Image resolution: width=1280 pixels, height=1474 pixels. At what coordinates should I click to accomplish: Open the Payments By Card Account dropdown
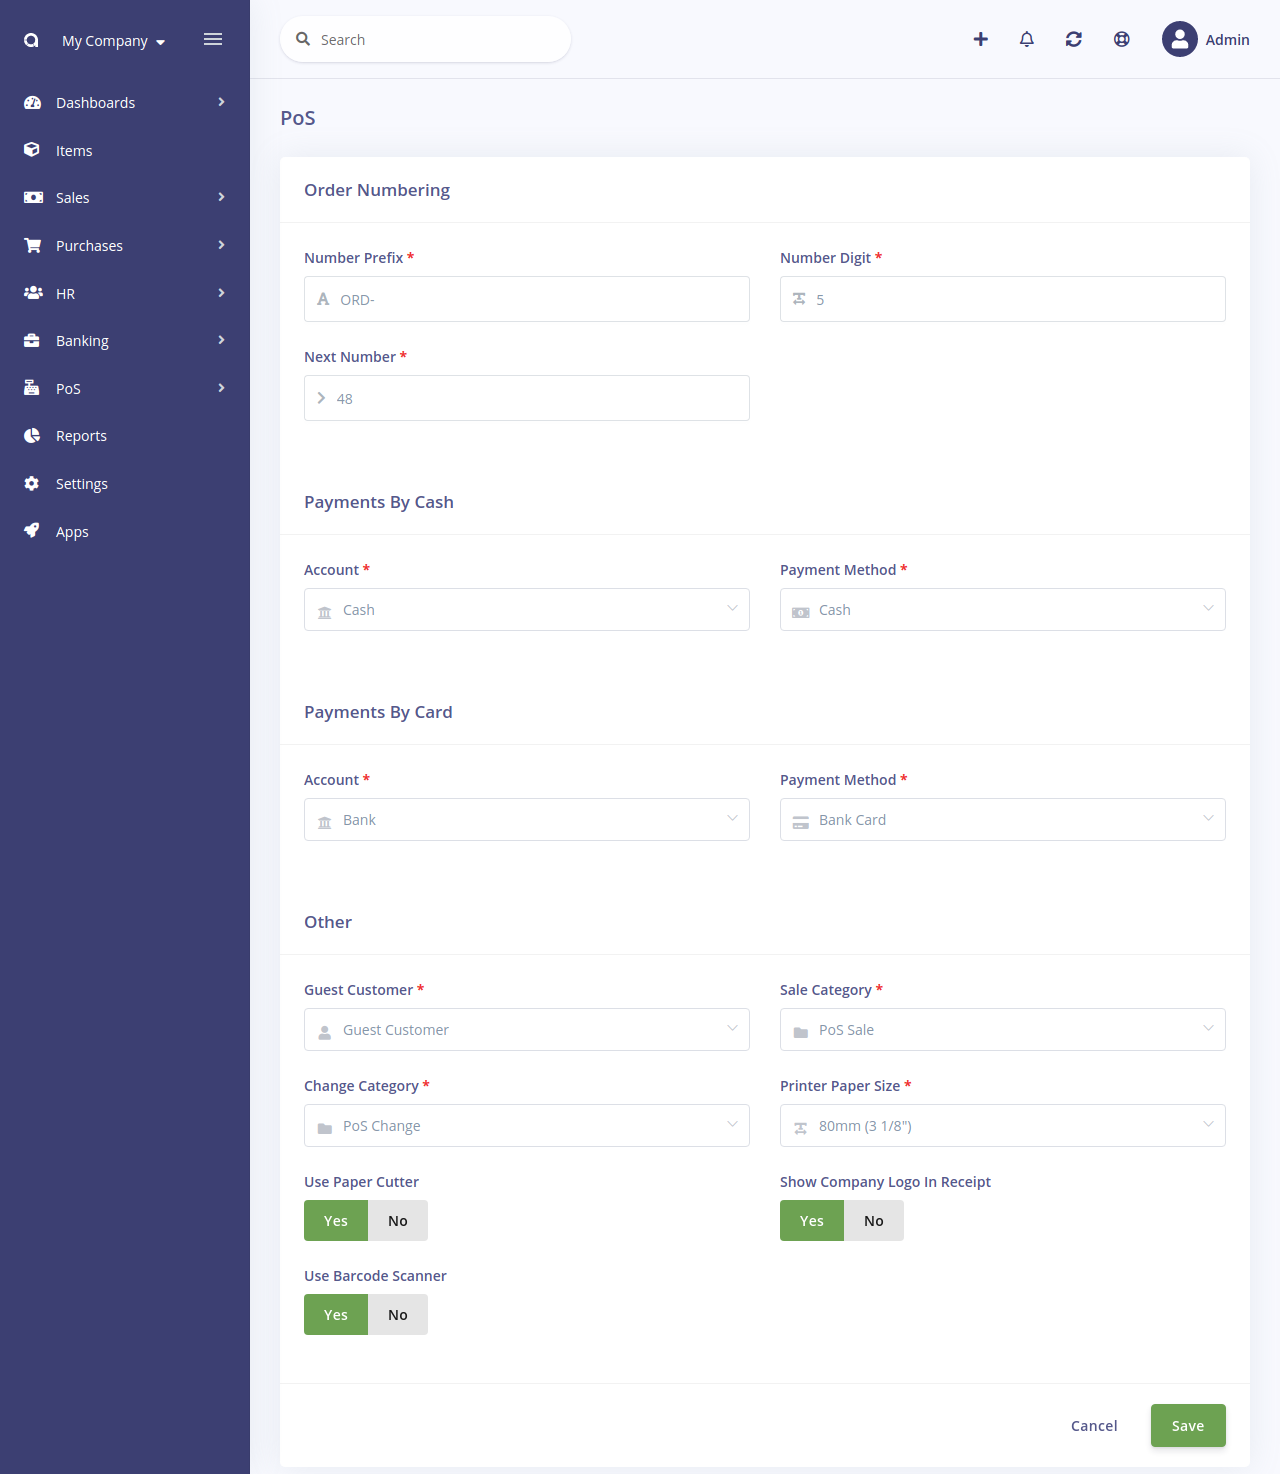pos(527,819)
